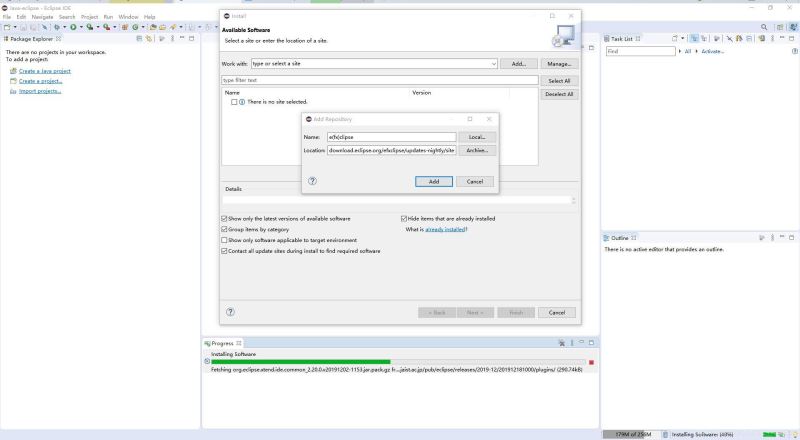Viewport: 800px width, 440px height.
Task: Toggle Group items by category checkbox
Action: (224, 230)
